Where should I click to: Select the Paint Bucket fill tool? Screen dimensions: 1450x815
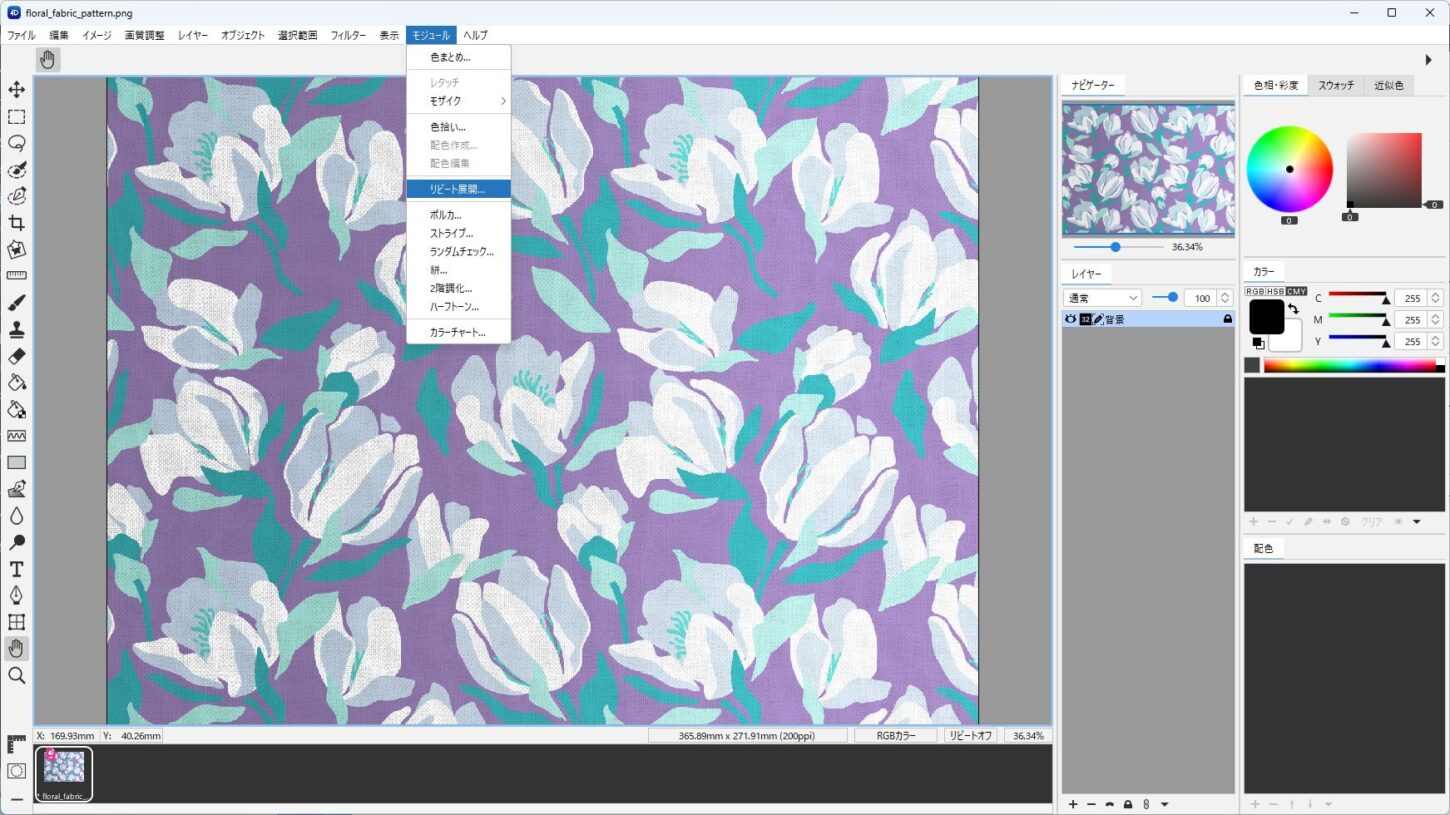17,382
